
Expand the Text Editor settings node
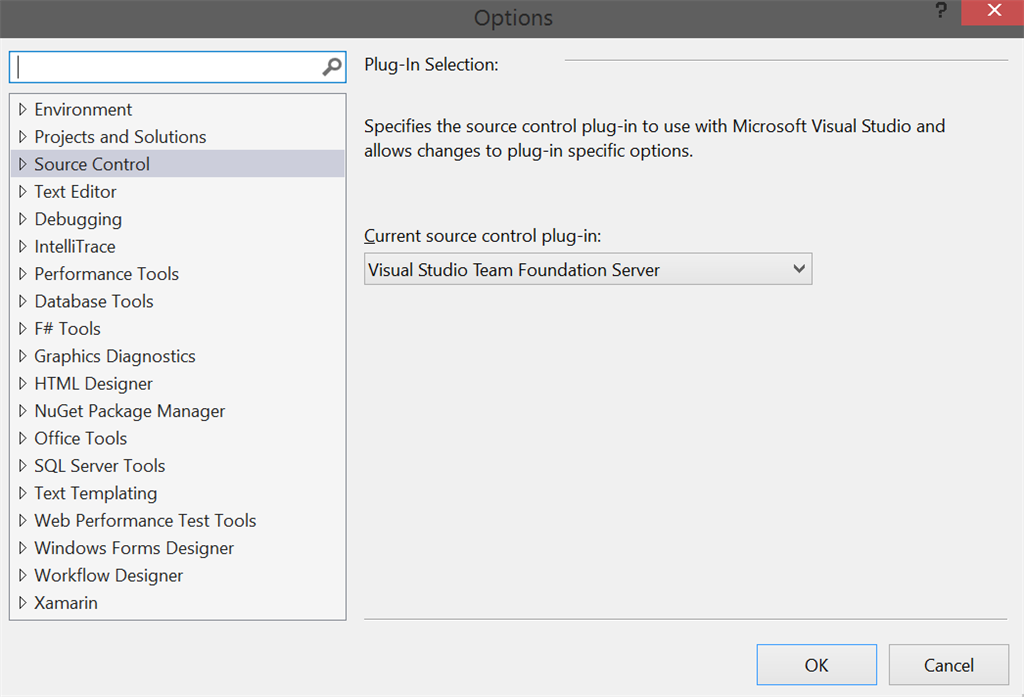click(x=24, y=191)
